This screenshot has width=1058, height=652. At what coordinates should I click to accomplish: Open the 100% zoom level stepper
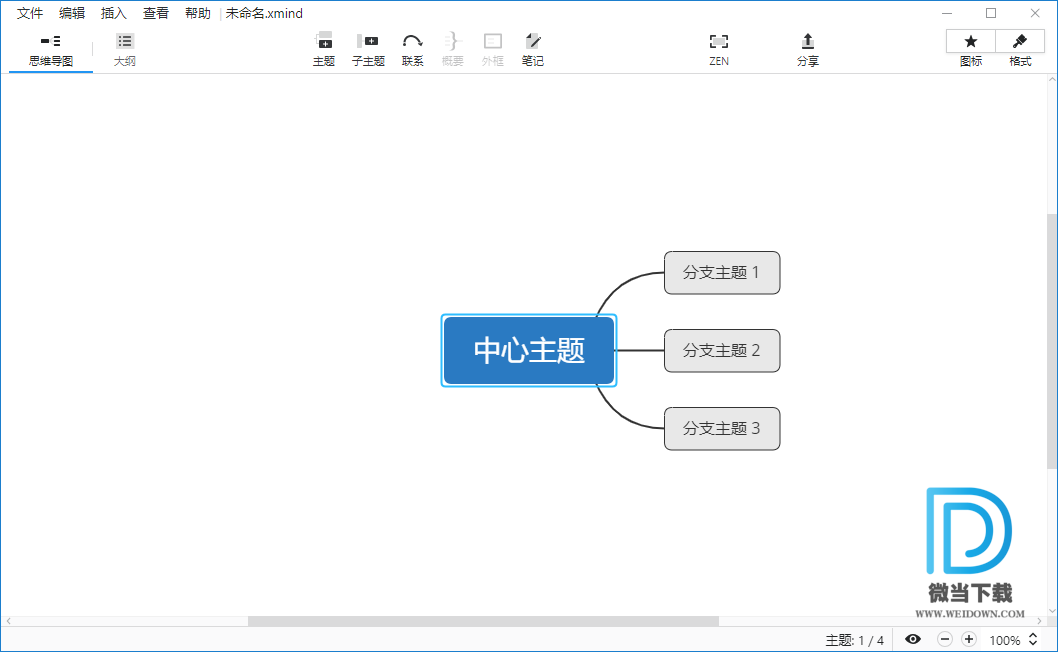click(1032, 639)
